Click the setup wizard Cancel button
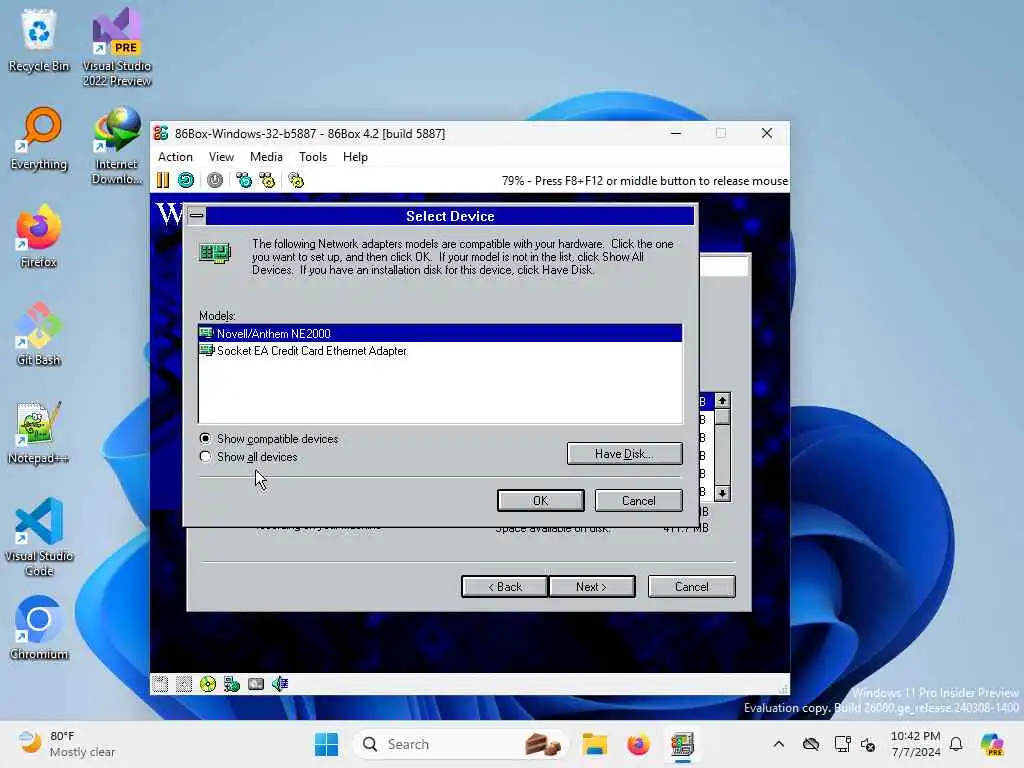Image resolution: width=1024 pixels, height=768 pixels. 692,586
